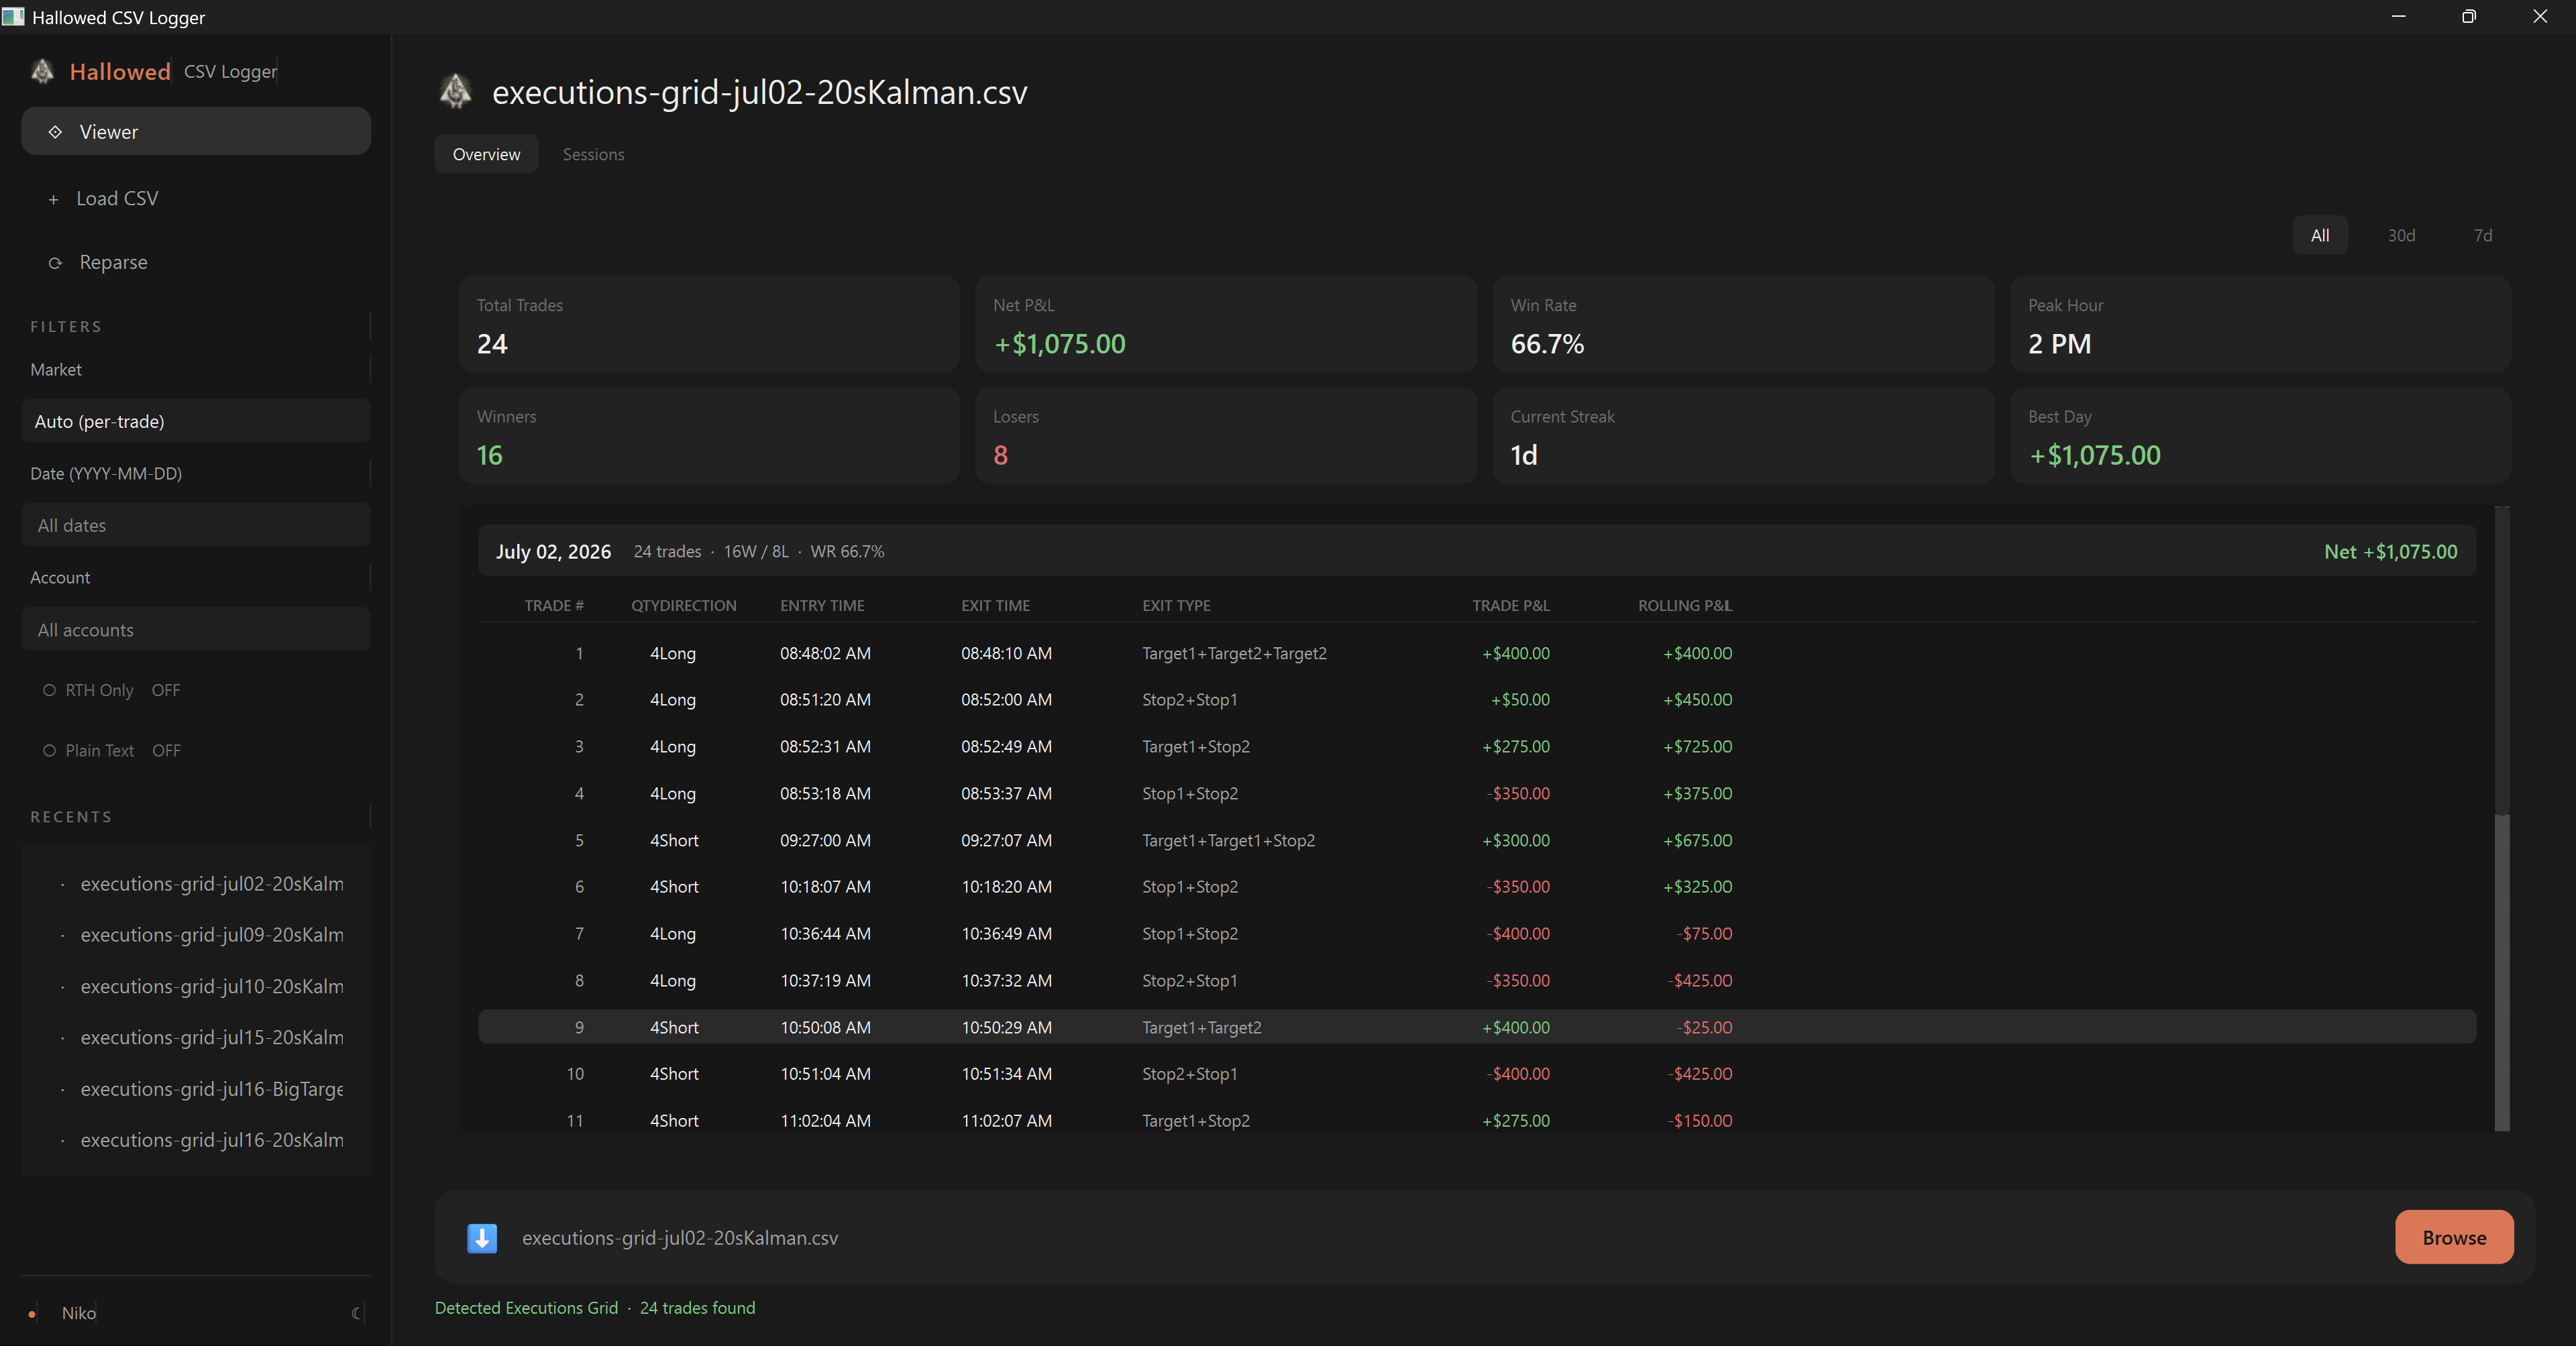Click the orange status dot beside Niko
The width and height of the screenshot is (2576, 1346).
32,1314
